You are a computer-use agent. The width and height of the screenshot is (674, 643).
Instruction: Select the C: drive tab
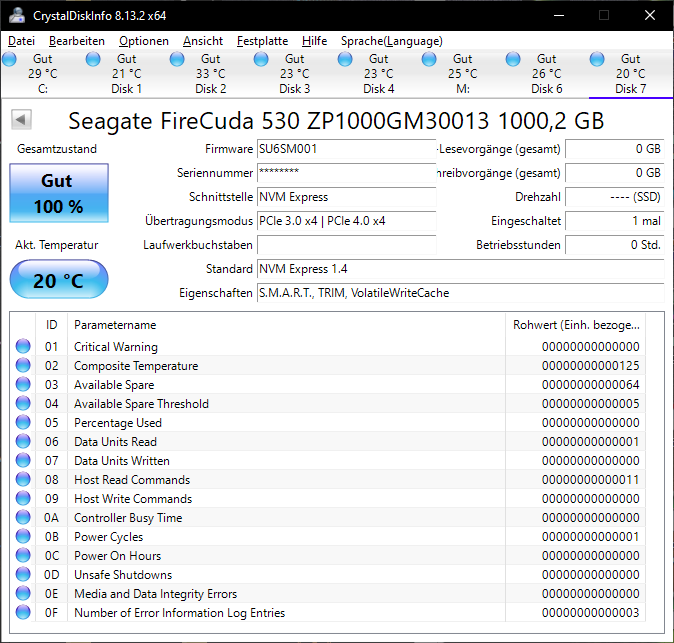click(x=43, y=73)
